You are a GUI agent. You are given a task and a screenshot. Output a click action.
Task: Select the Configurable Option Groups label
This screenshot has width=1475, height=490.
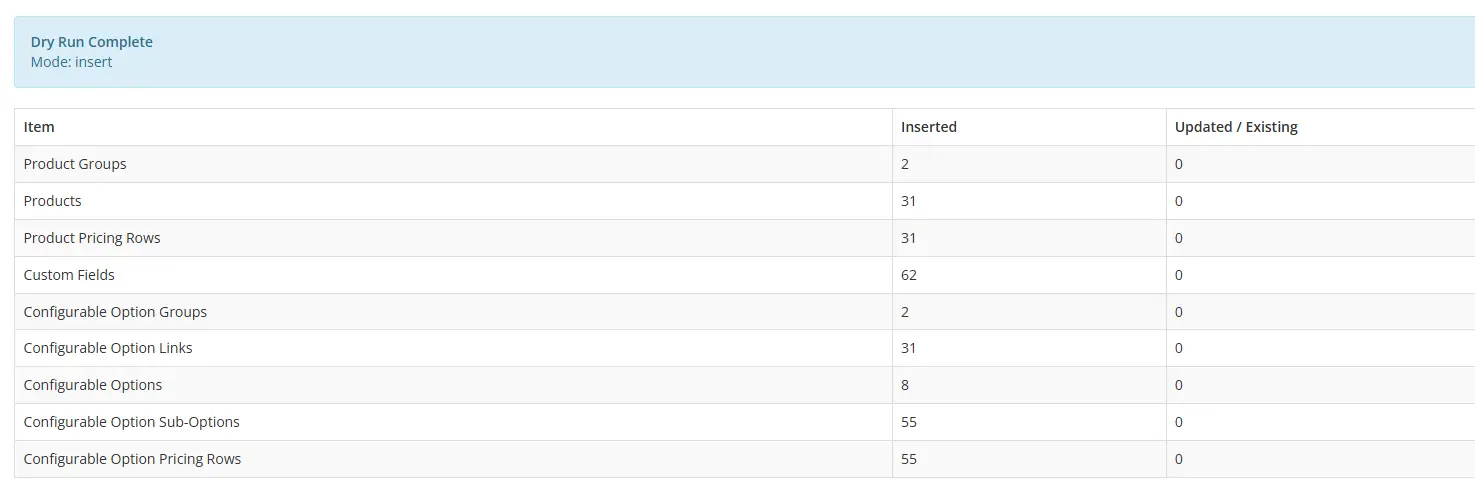click(115, 312)
